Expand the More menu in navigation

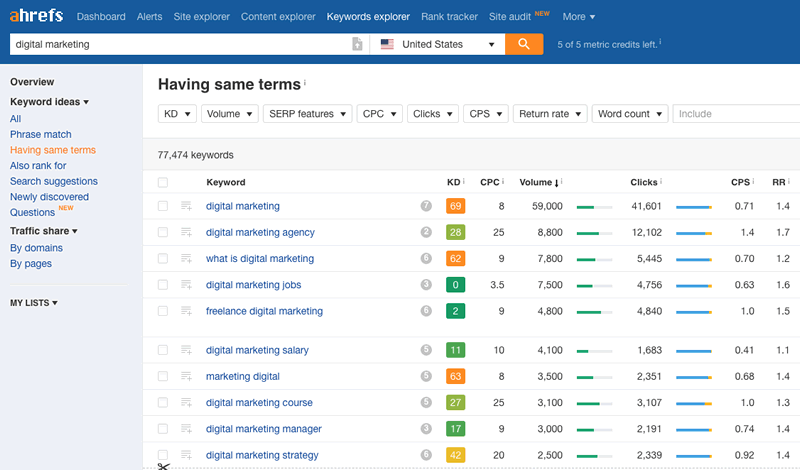(x=579, y=17)
